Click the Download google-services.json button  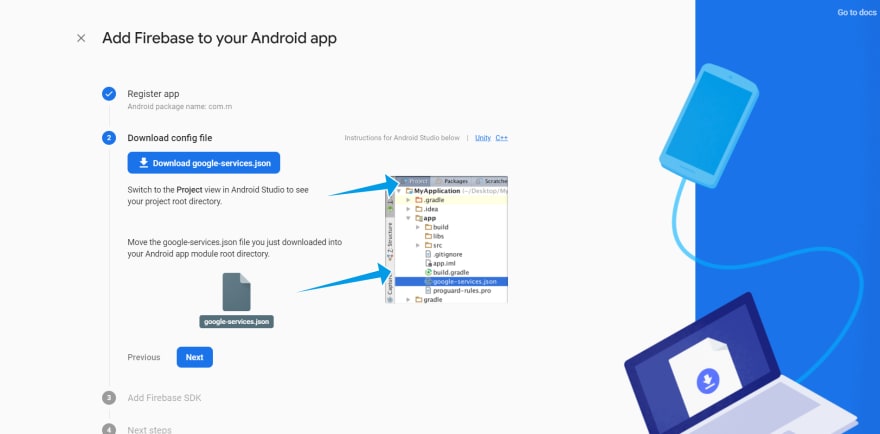tap(204, 163)
